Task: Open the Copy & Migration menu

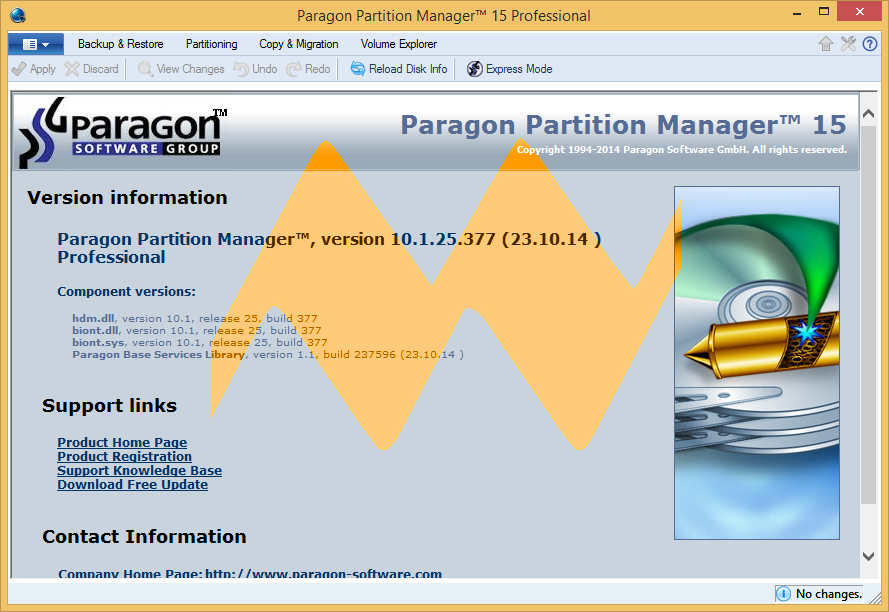Action: point(298,44)
